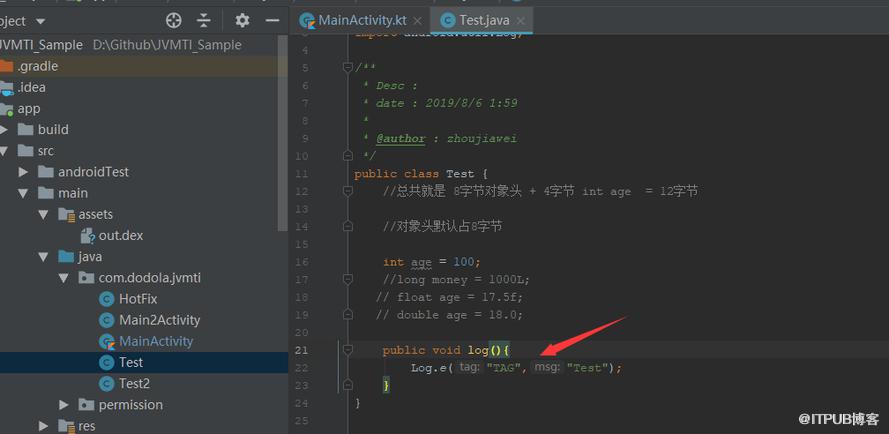Click the JVMTI_Sample project root name
The width and height of the screenshot is (889, 434).
coord(41,45)
